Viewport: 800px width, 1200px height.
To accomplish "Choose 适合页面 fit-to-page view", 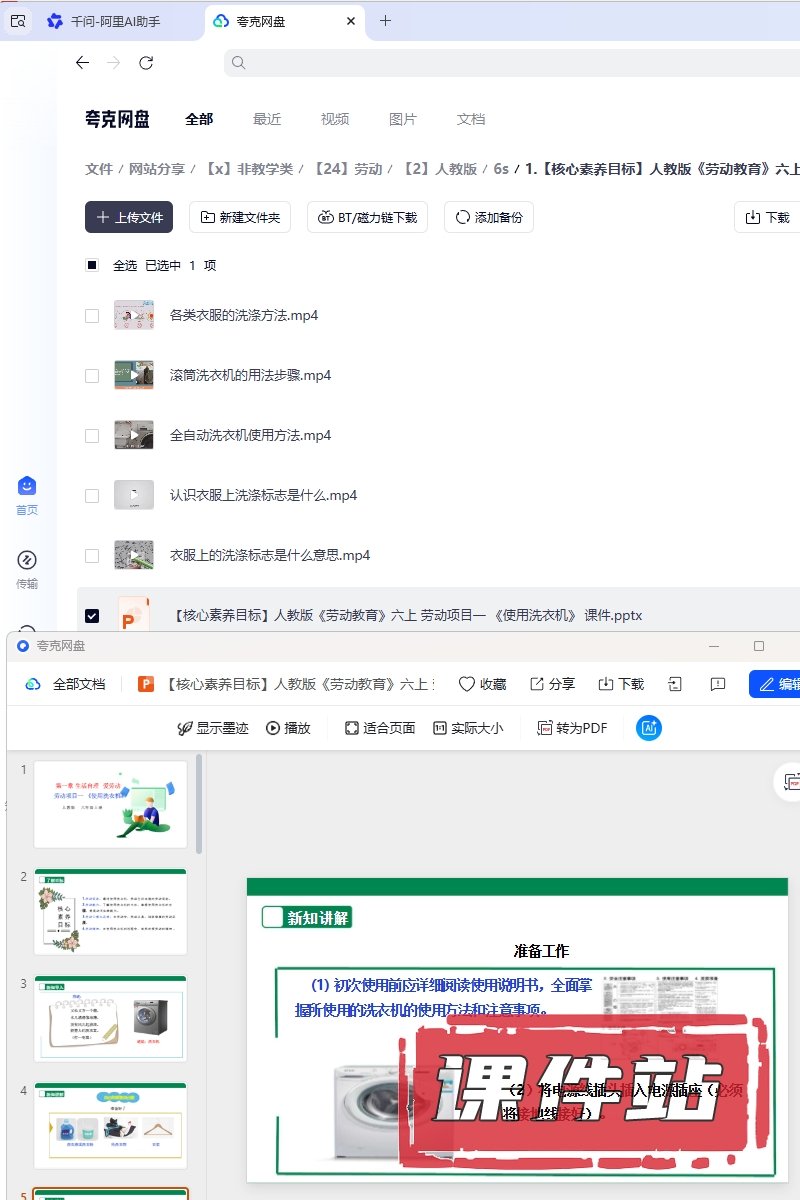I will 379,728.
